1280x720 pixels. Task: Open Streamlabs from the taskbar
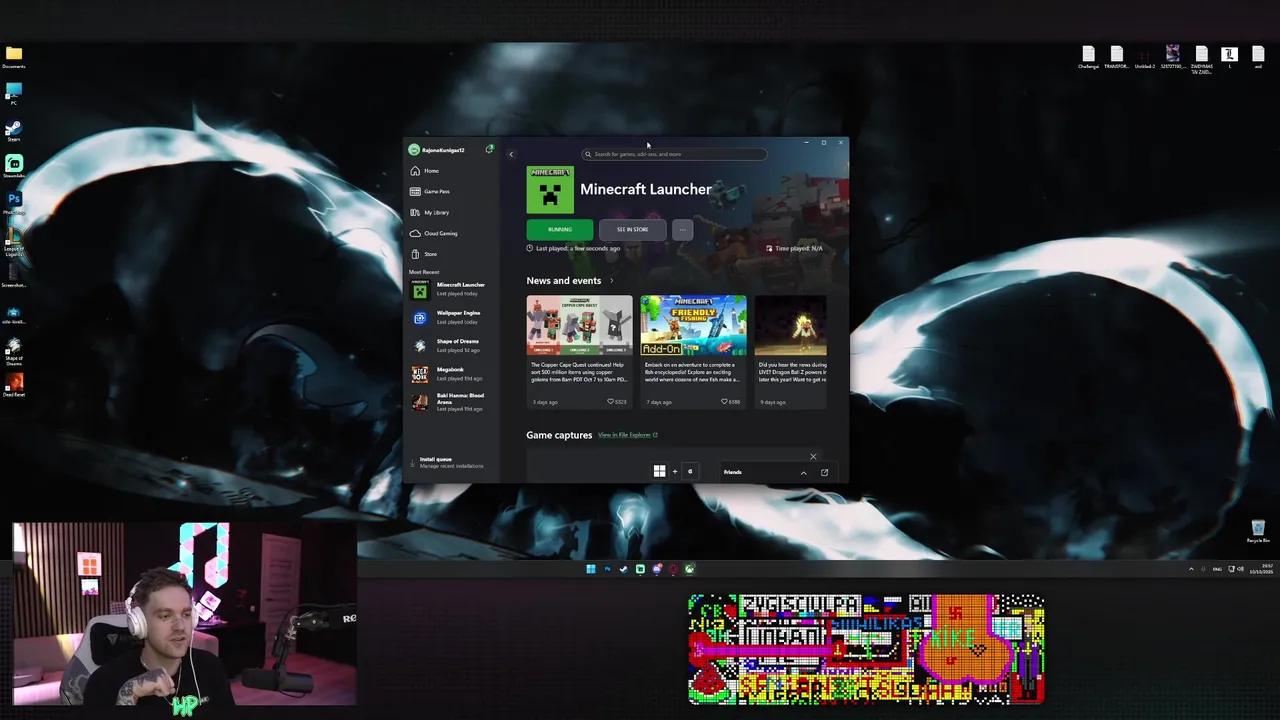coord(640,569)
